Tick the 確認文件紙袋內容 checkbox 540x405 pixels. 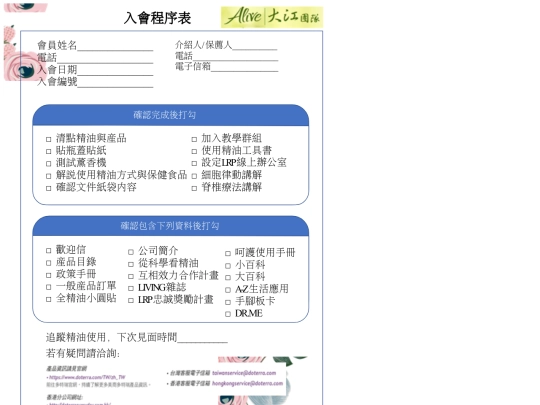(49, 188)
